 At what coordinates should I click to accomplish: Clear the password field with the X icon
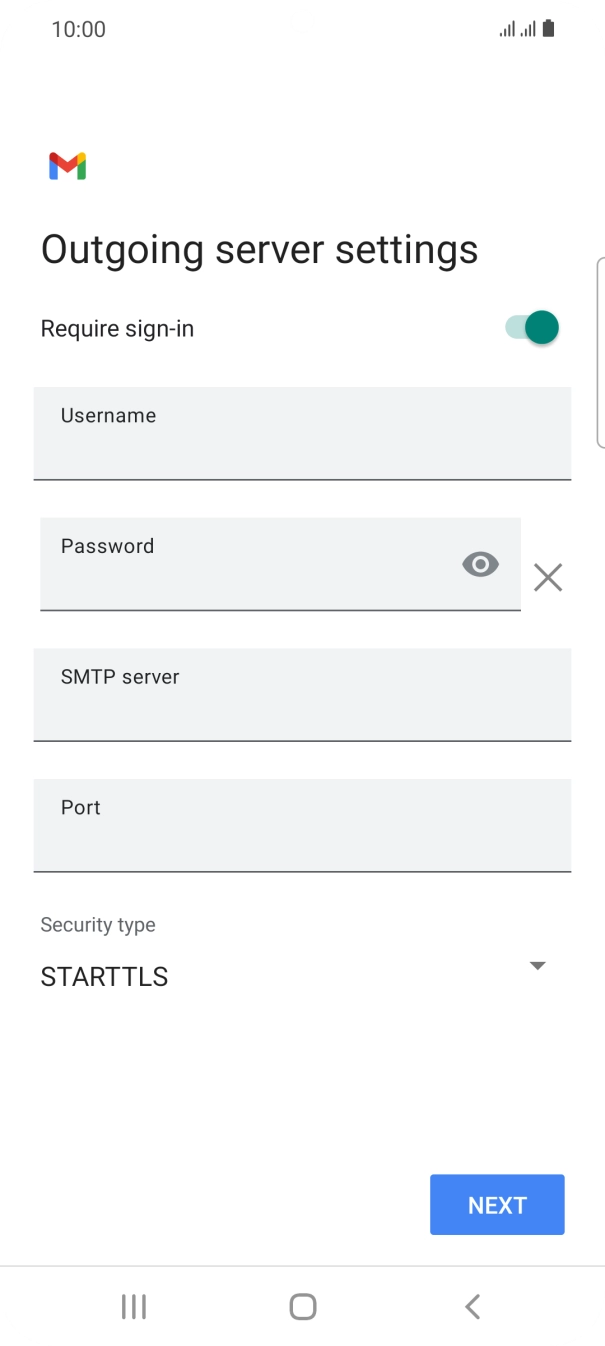tap(547, 577)
